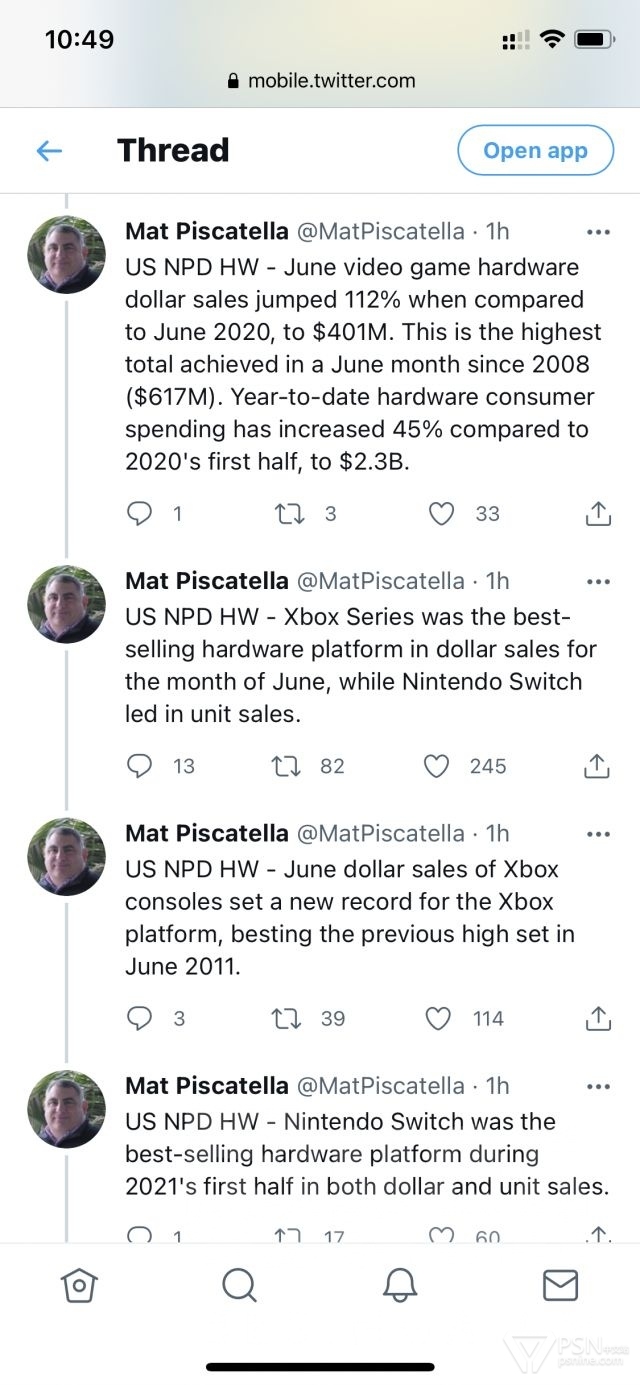Share the June 2011 Xbox record tweet
640x1385 pixels.
pos(597,1019)
